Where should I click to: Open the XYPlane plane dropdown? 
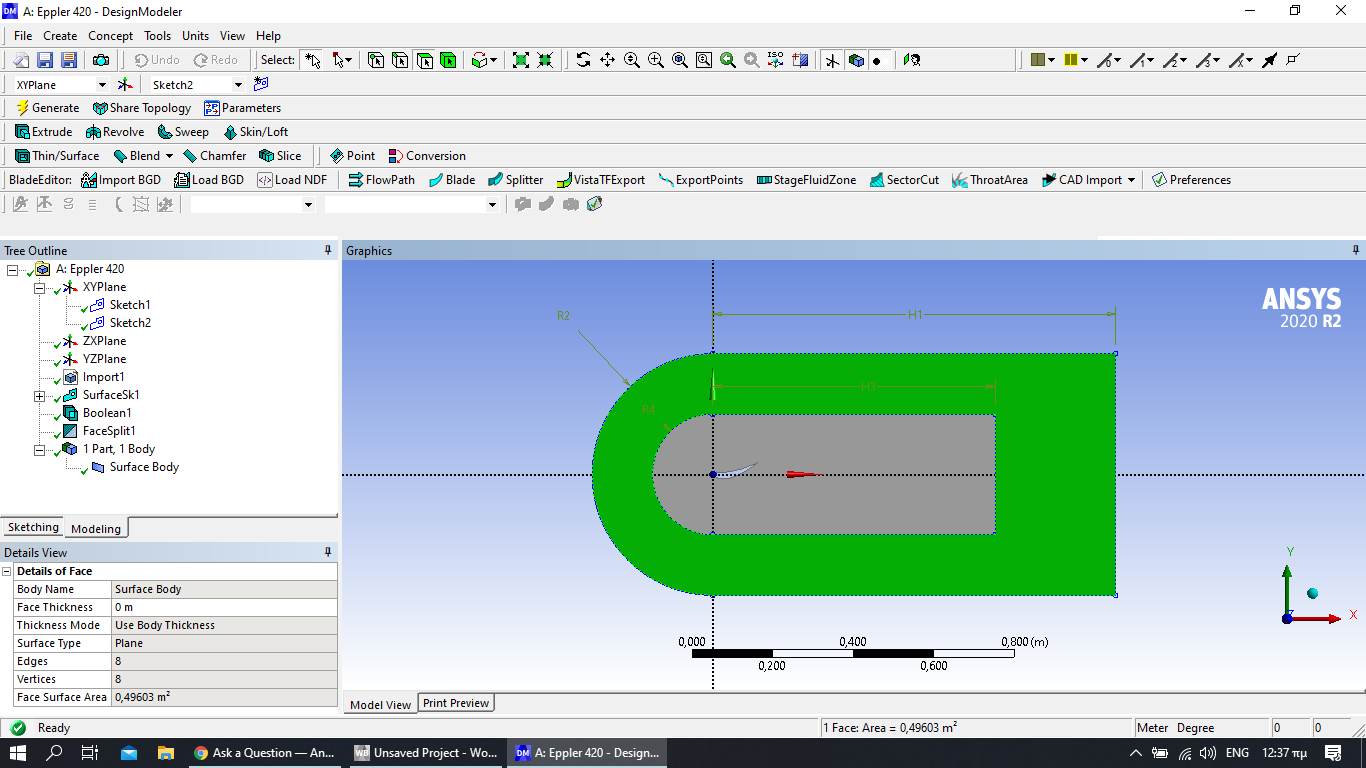[101, 85]
